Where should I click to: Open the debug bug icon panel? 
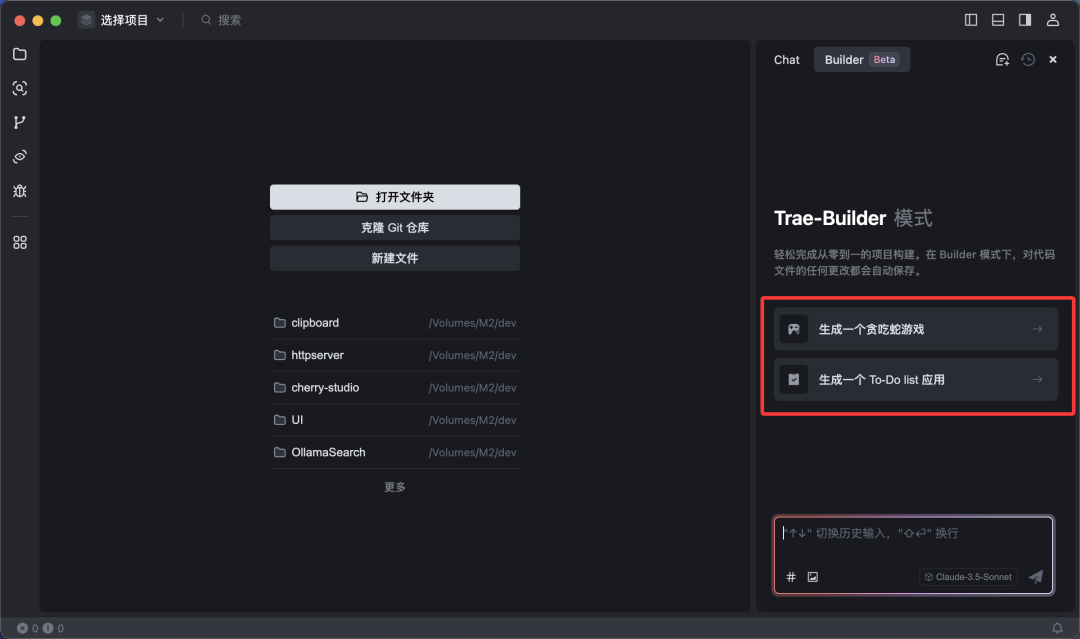[20, 190]
